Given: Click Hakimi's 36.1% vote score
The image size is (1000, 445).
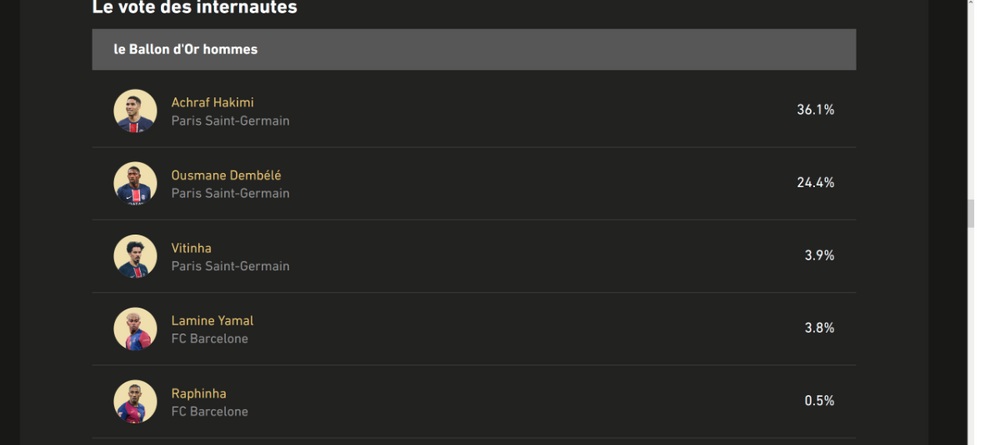Looking at the screenshot, I should point(815,110).
